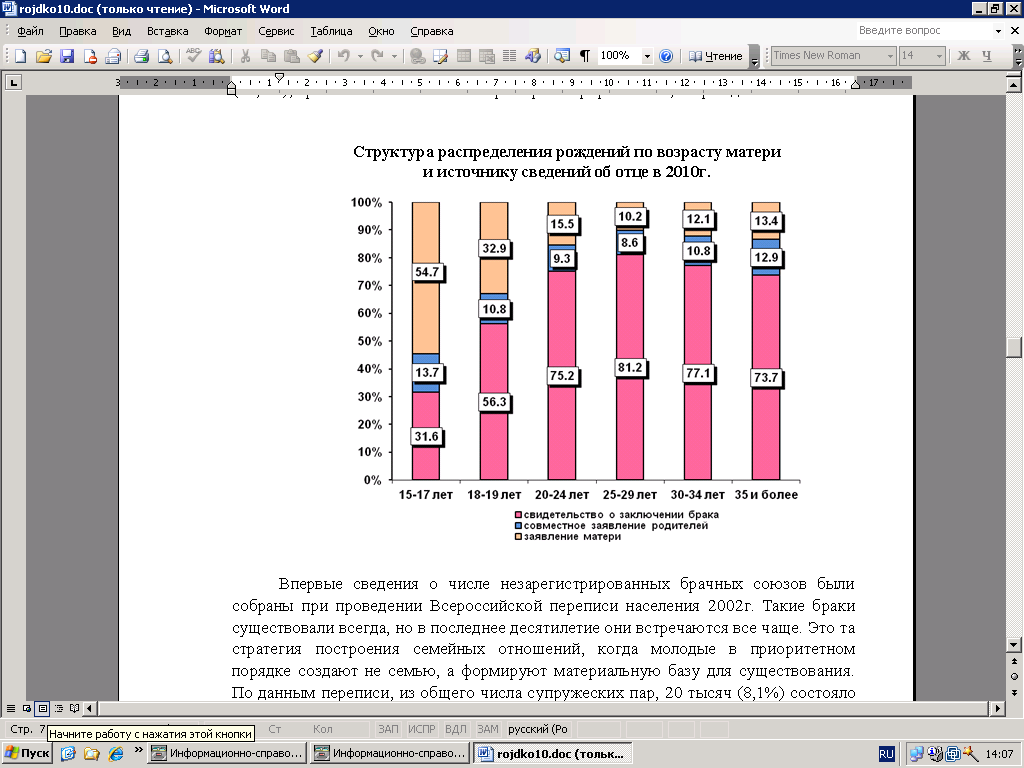Click the blue Help question mark icon

(666, 56)
